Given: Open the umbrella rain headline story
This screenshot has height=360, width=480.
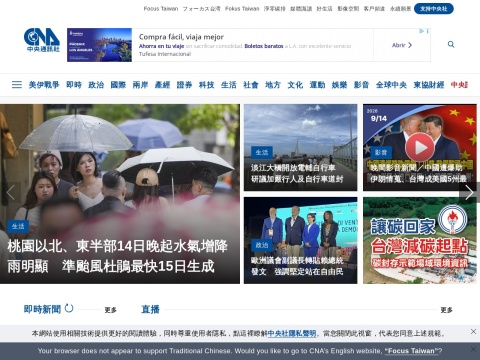Looking at the screenshot, I should point(120,194).
